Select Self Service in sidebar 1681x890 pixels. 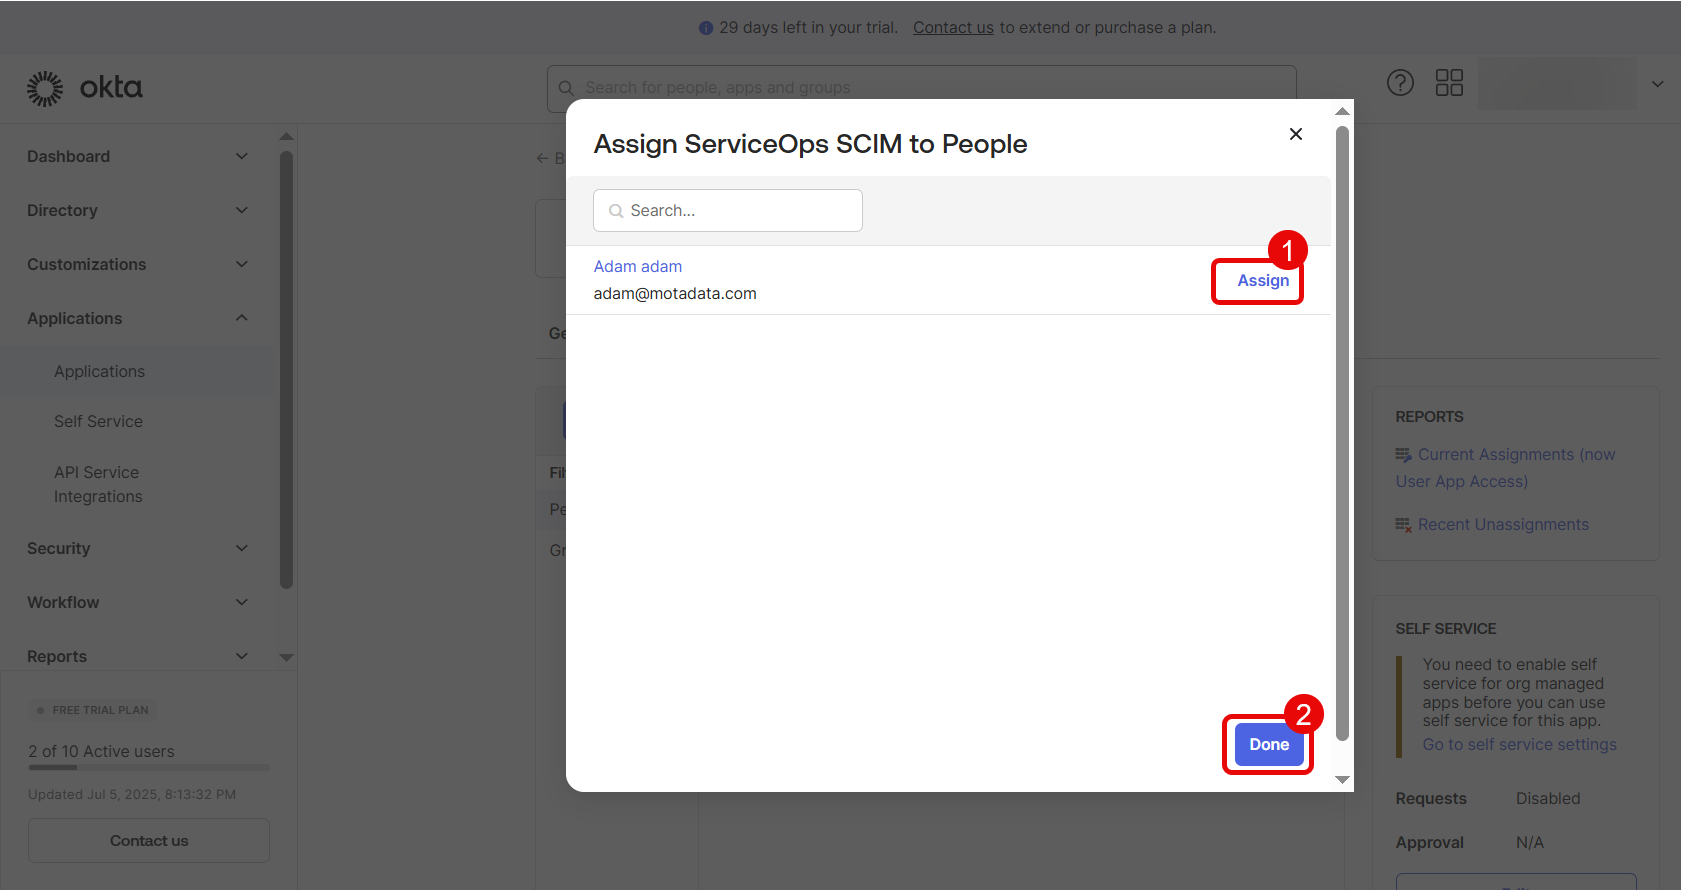click(98, 422)
